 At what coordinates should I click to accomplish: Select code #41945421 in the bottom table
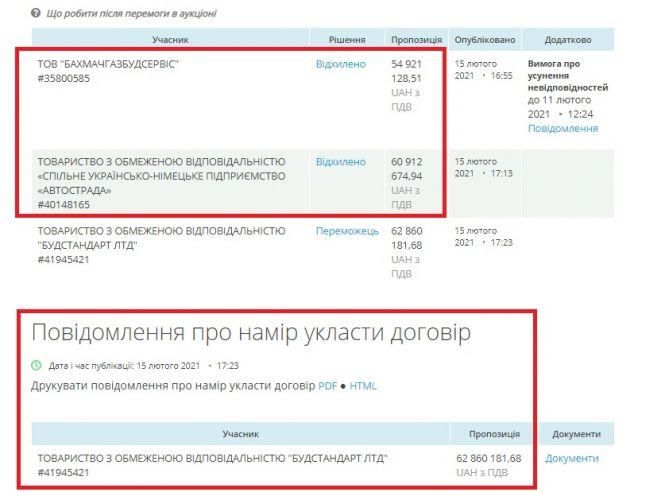[64, 472]
